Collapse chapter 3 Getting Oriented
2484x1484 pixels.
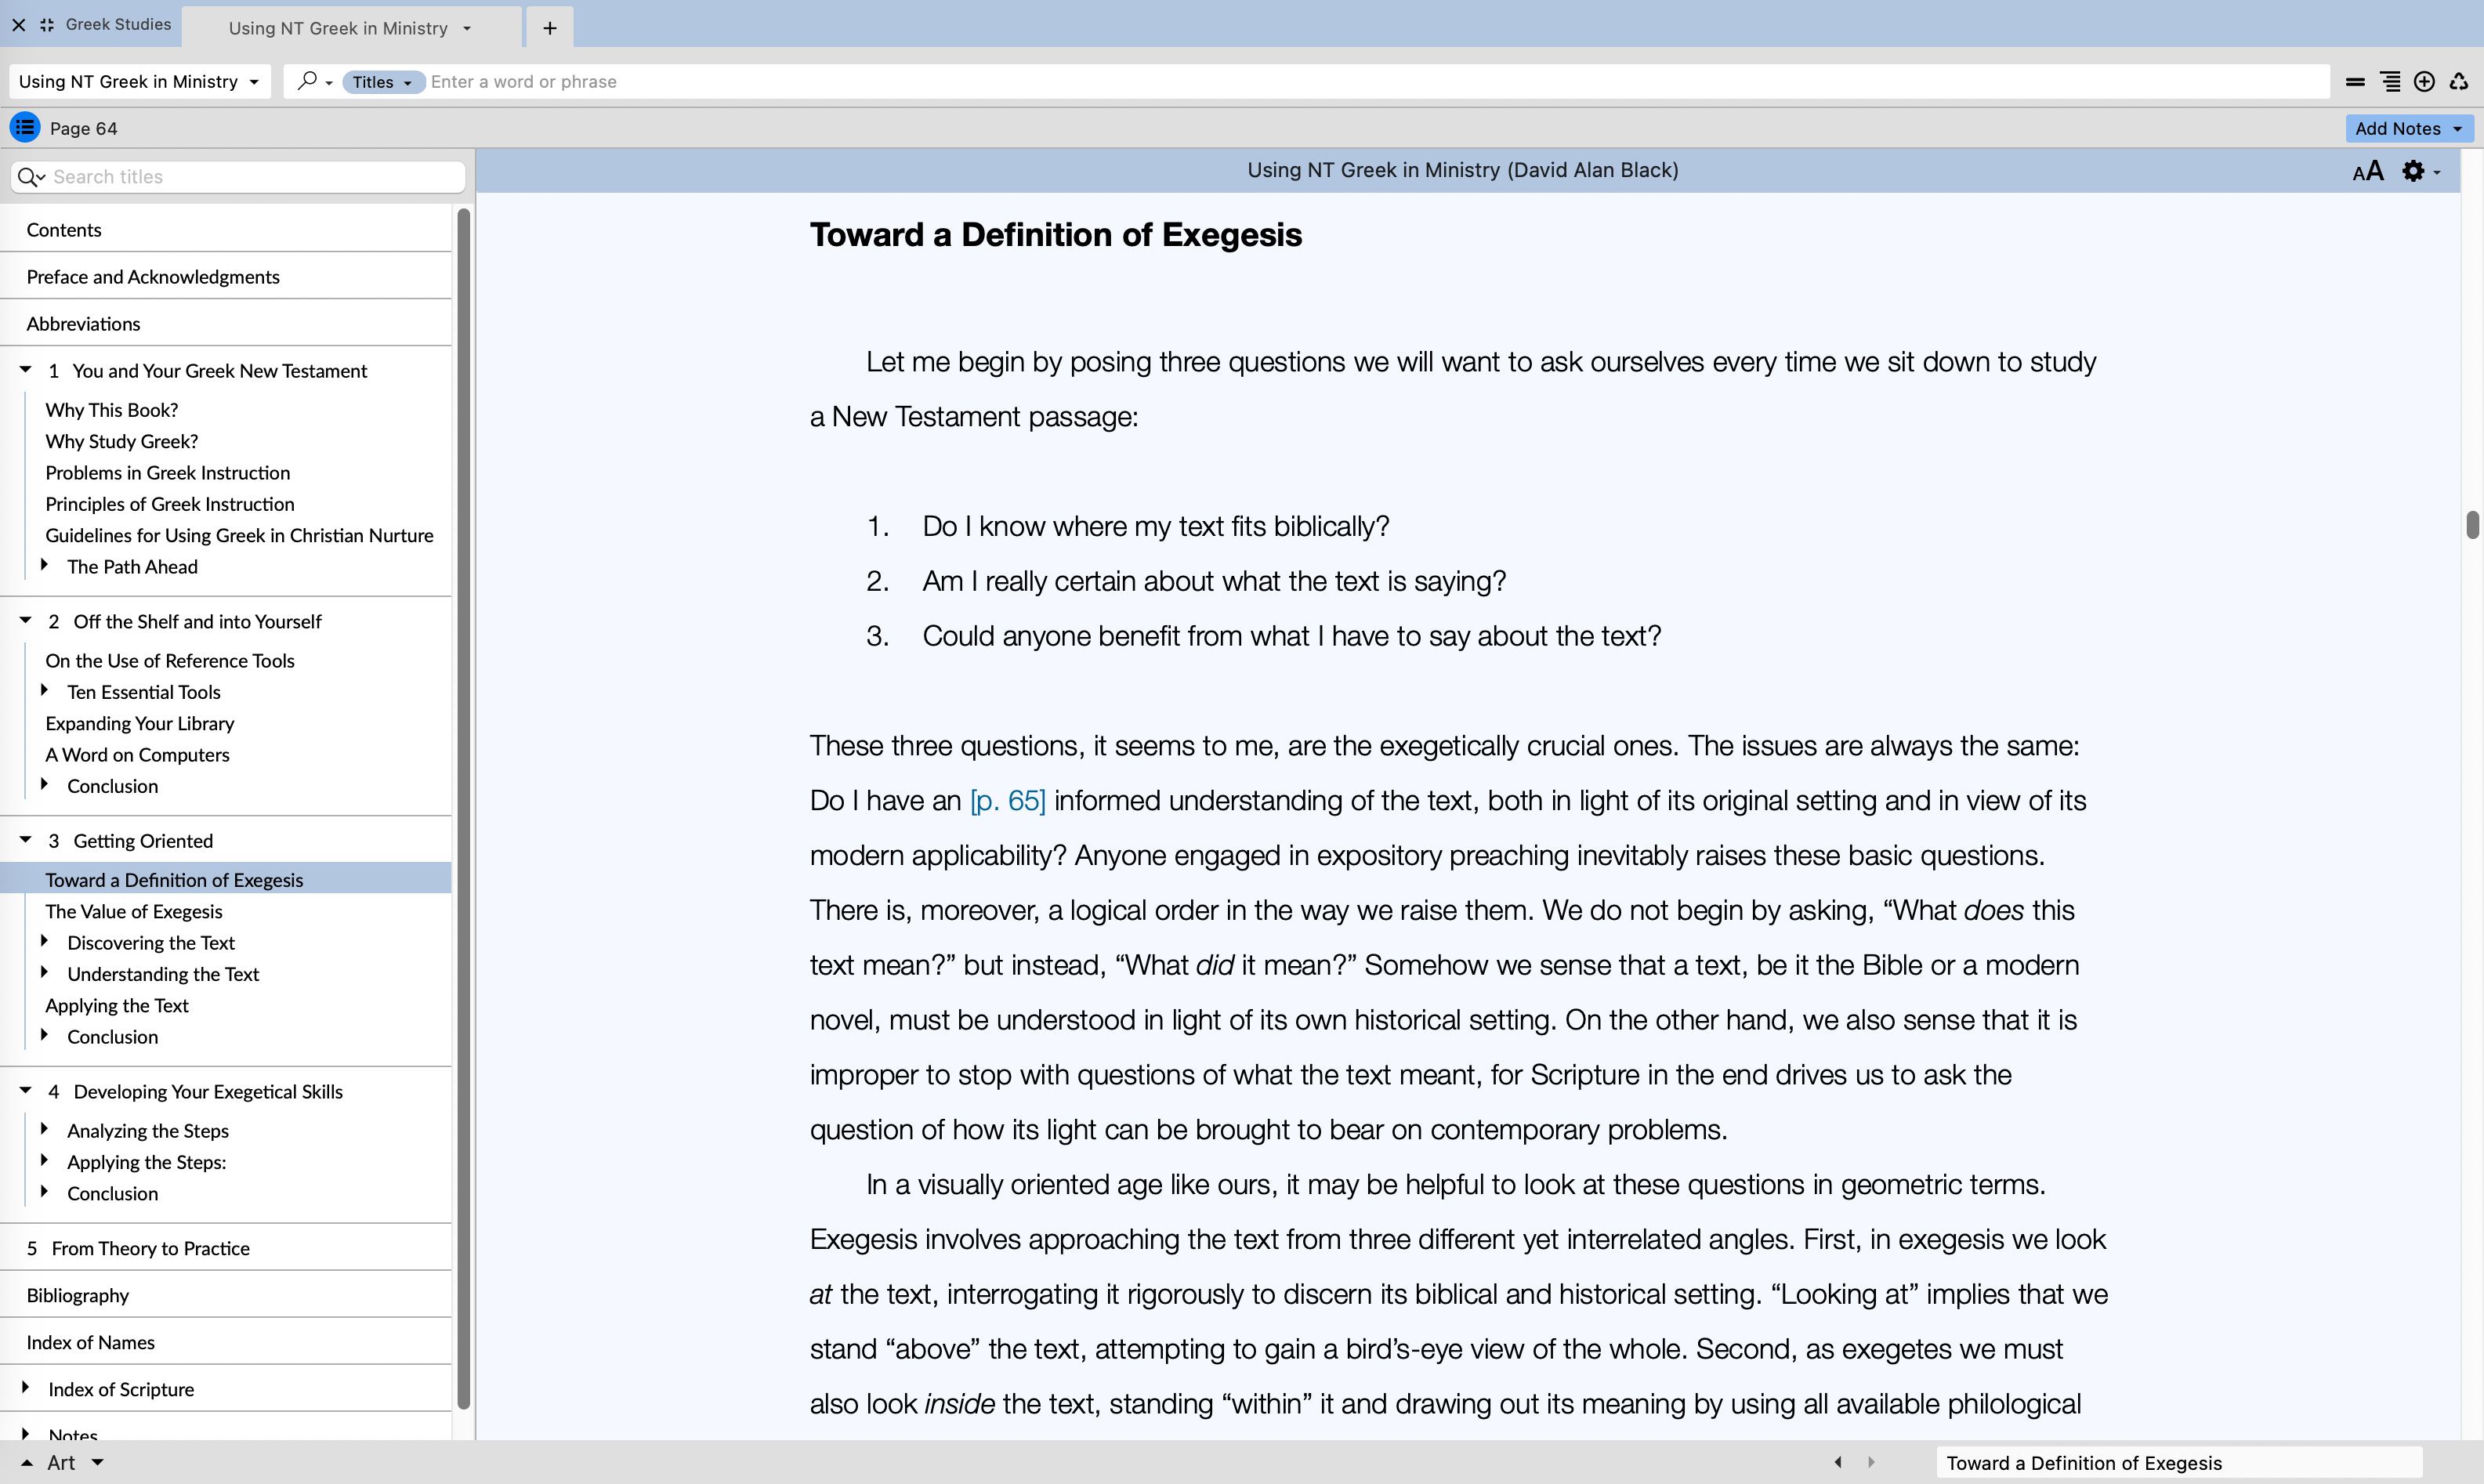click(x=26, y=840)
